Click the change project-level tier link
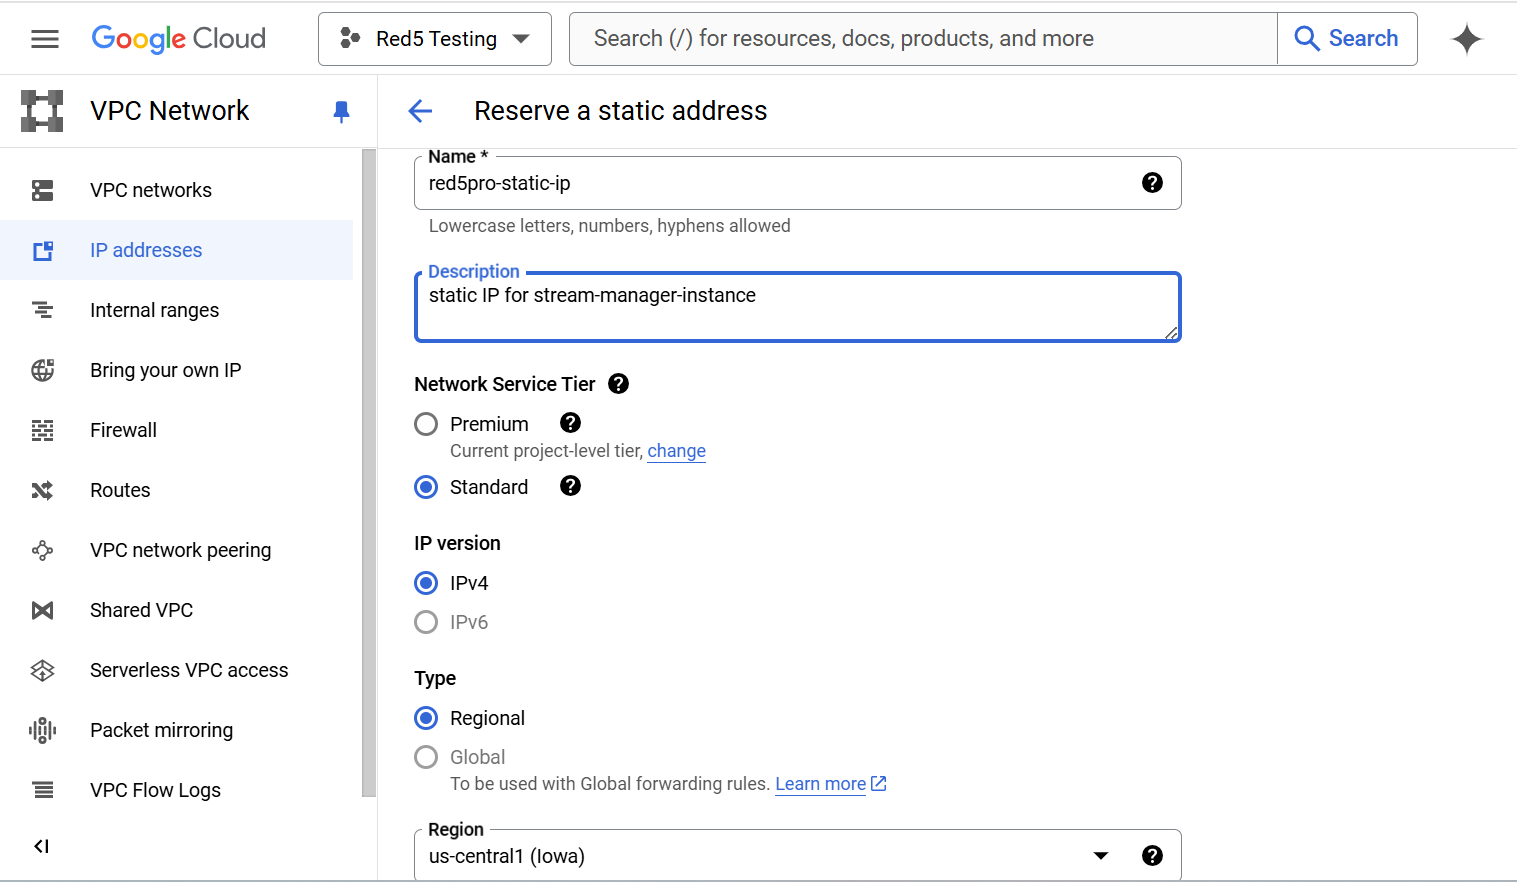The height and width of the screenshot is (882, 1517). click(x=677, y=451)
